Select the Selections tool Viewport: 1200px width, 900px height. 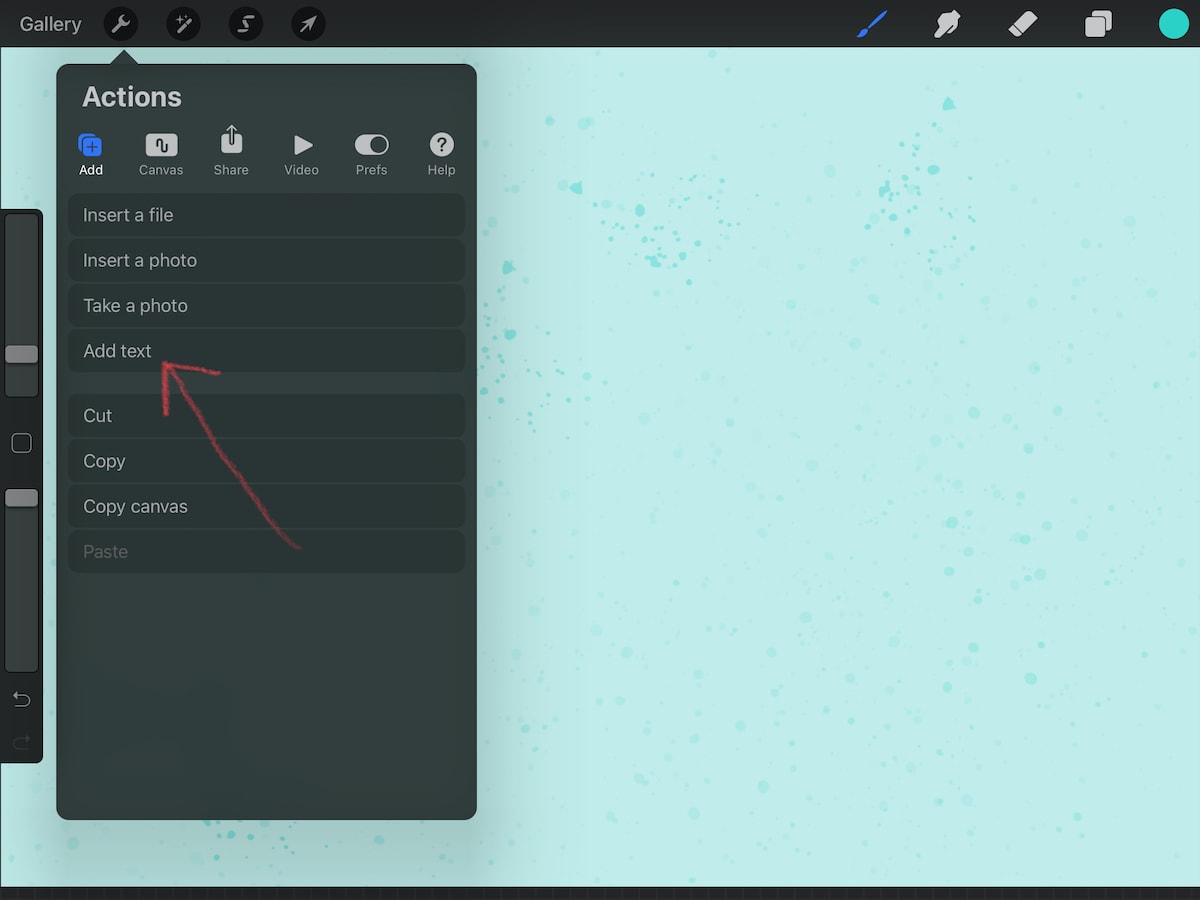pyautogui.click(x=245, y=24)
